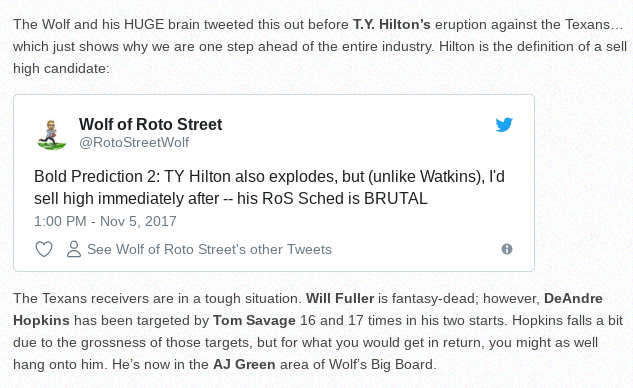This screenshot has height=388, width=633.
Task: Click the Texans receivers paragraph text
Action: point(318,331)
